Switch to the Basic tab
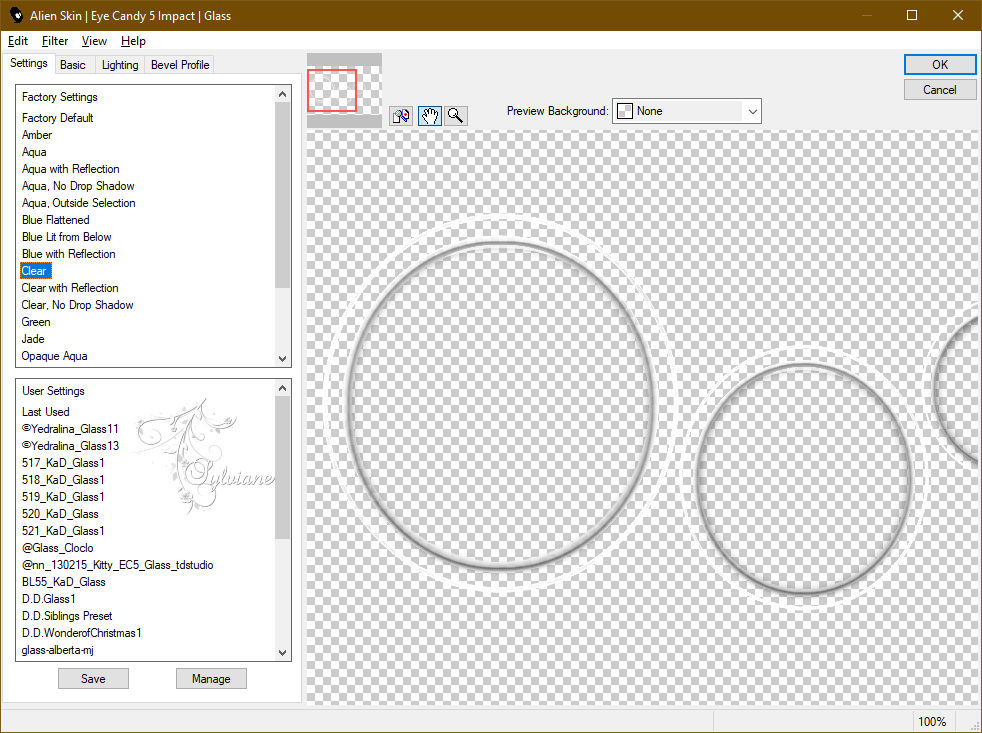This screenshot has height=733, width=982. click(x=73, y=65)
